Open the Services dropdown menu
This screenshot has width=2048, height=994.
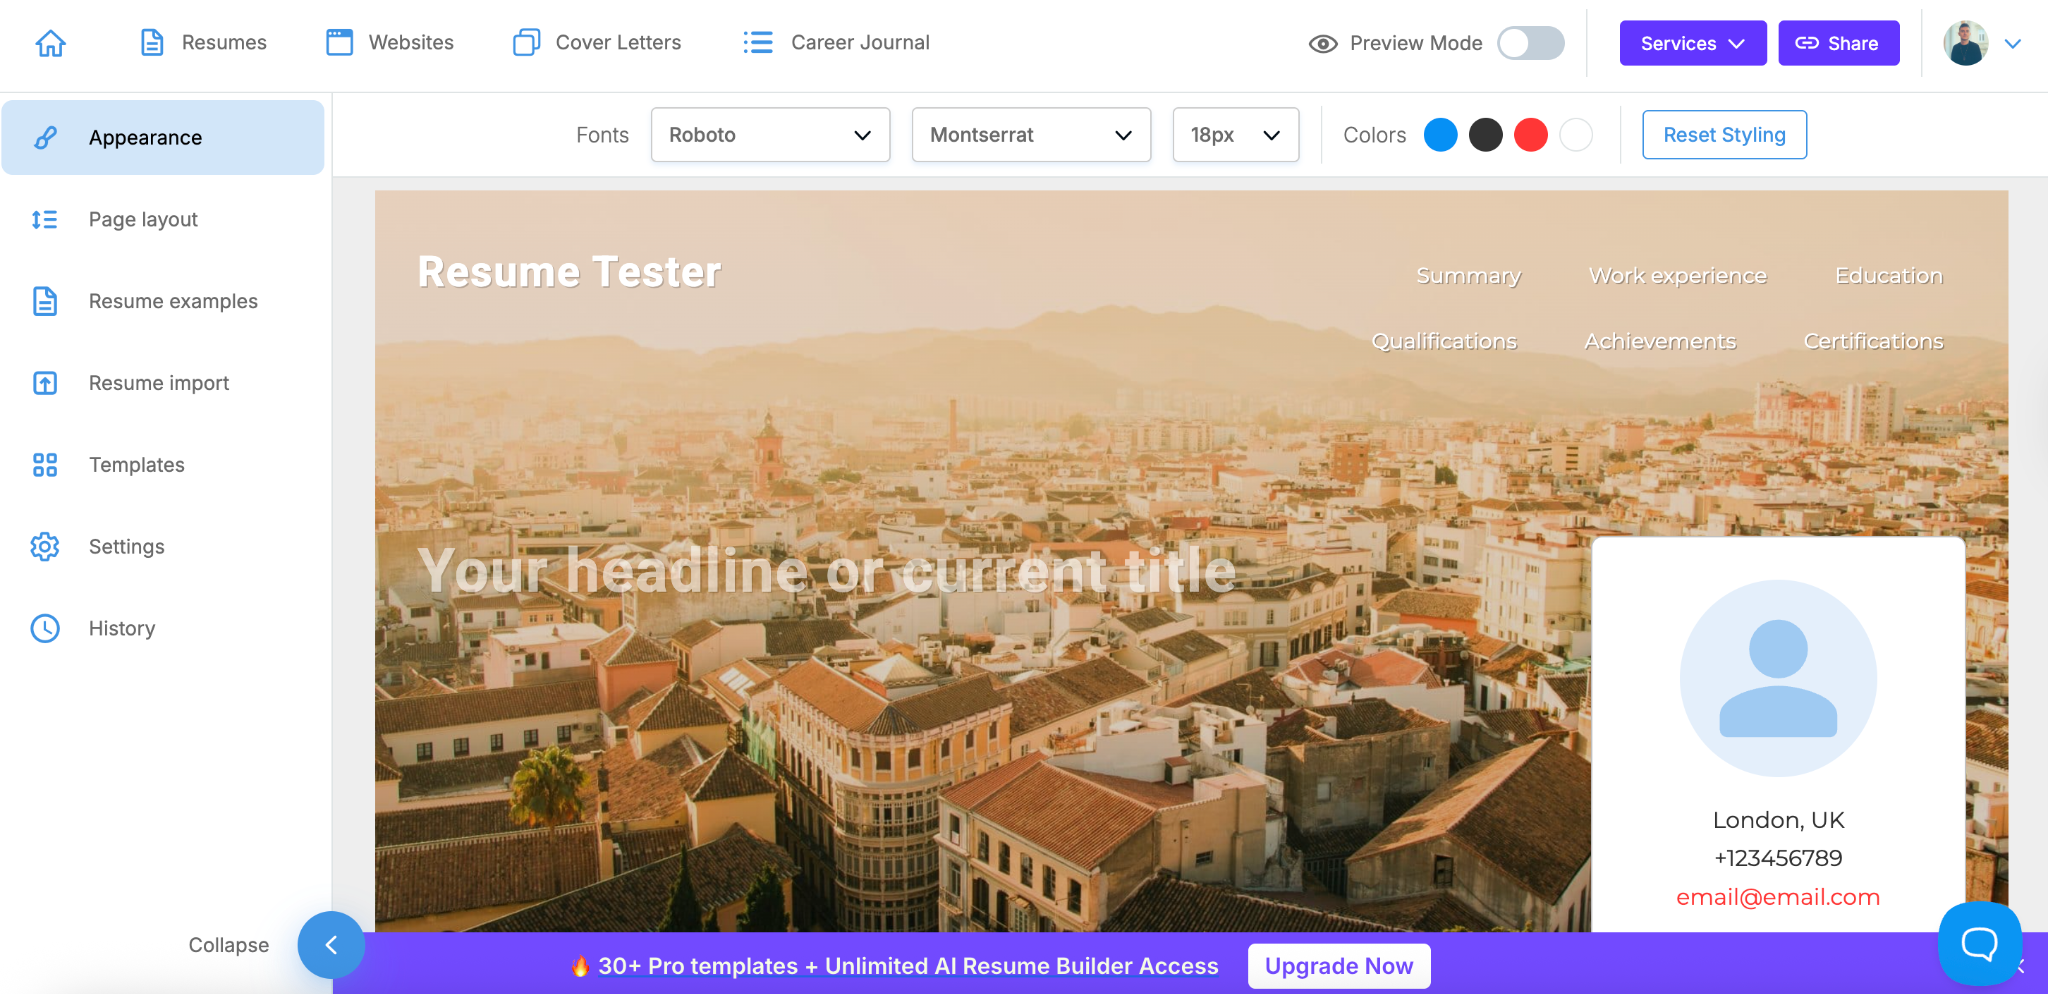pos(1692,43)
